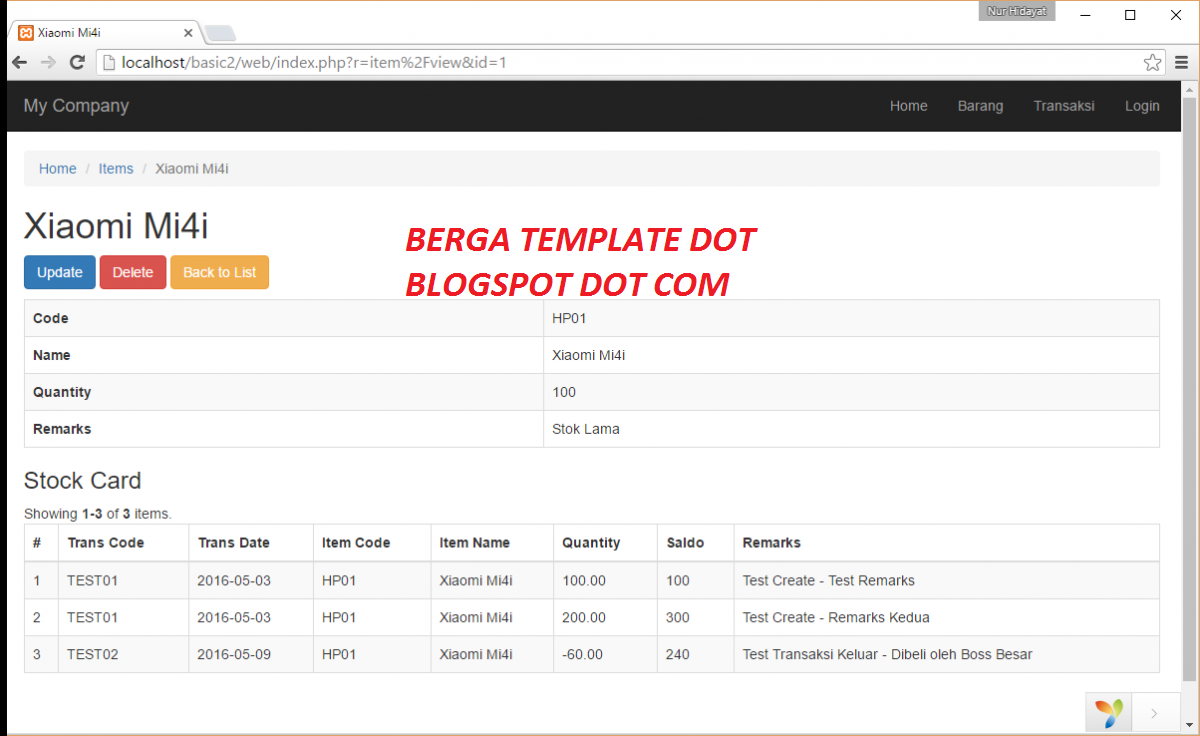The image size is (1200, 736).
Task: Open the Barang navbar item
Action: pyautogui.click(x=980, y=106)
